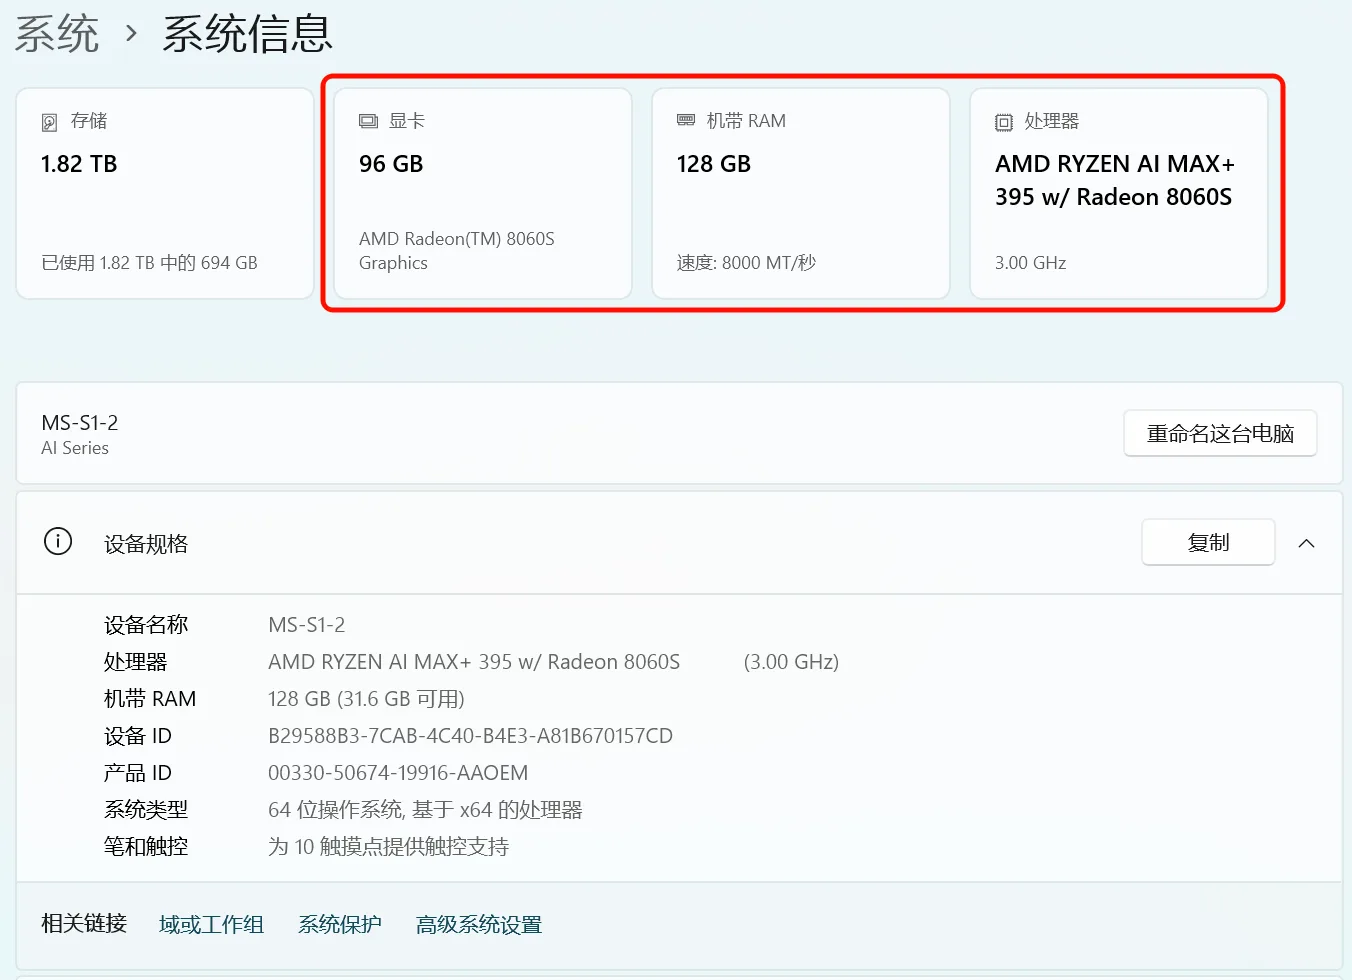Select the processor name in specs list
This screenshot has height=980, width=1352.
tap(474, 662)
